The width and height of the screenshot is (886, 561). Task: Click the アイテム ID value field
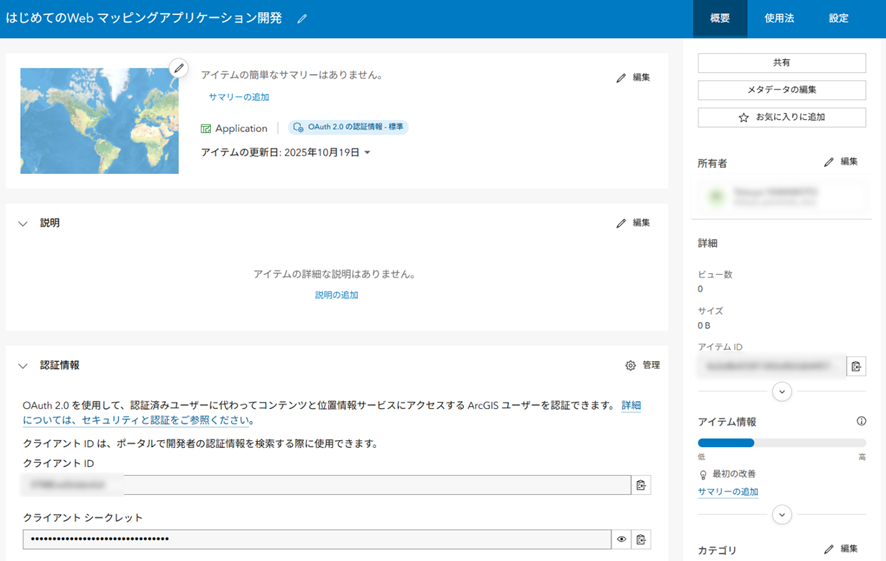point(772,366)
